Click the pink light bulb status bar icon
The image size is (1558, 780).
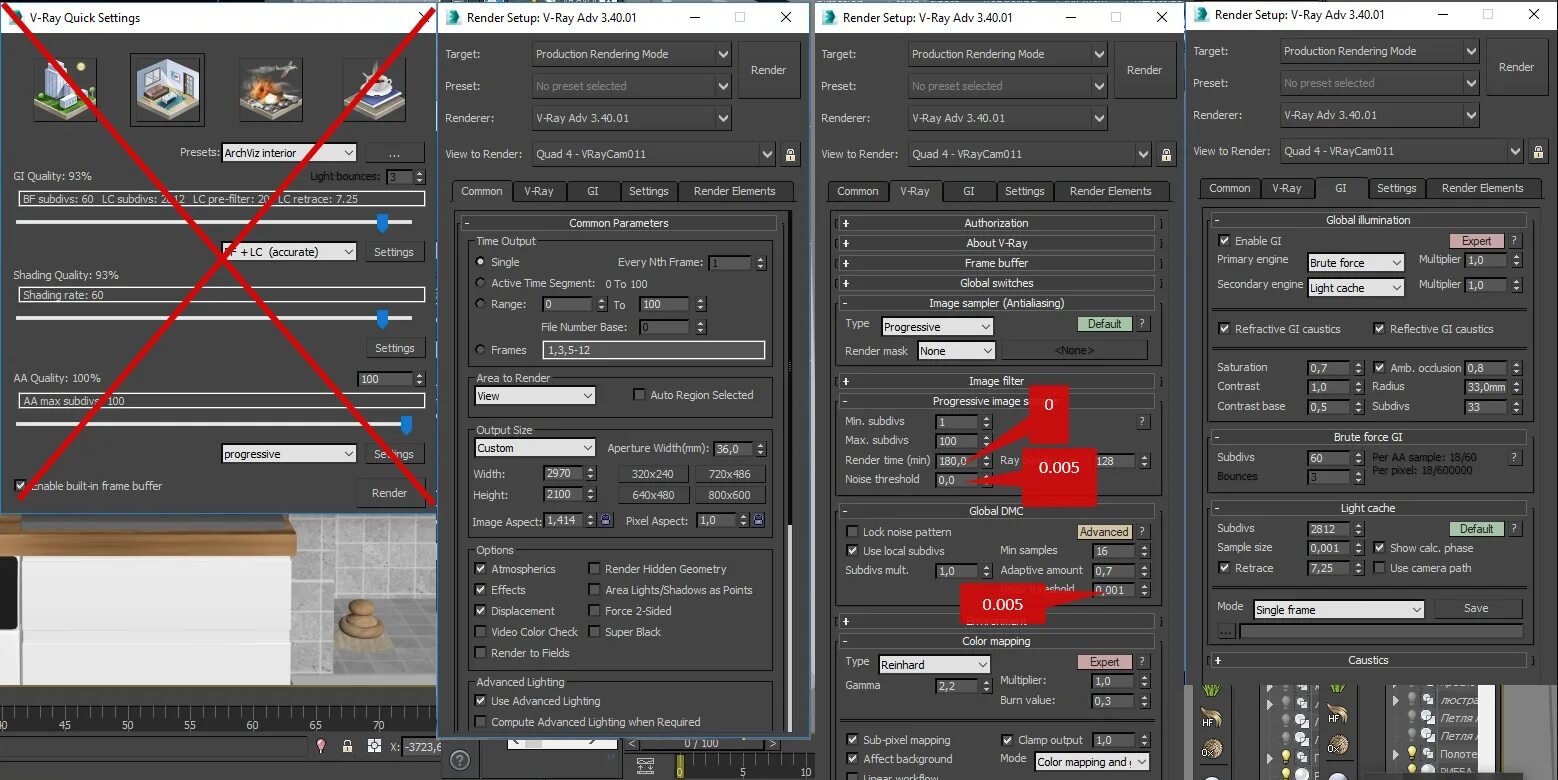(321, 745)
